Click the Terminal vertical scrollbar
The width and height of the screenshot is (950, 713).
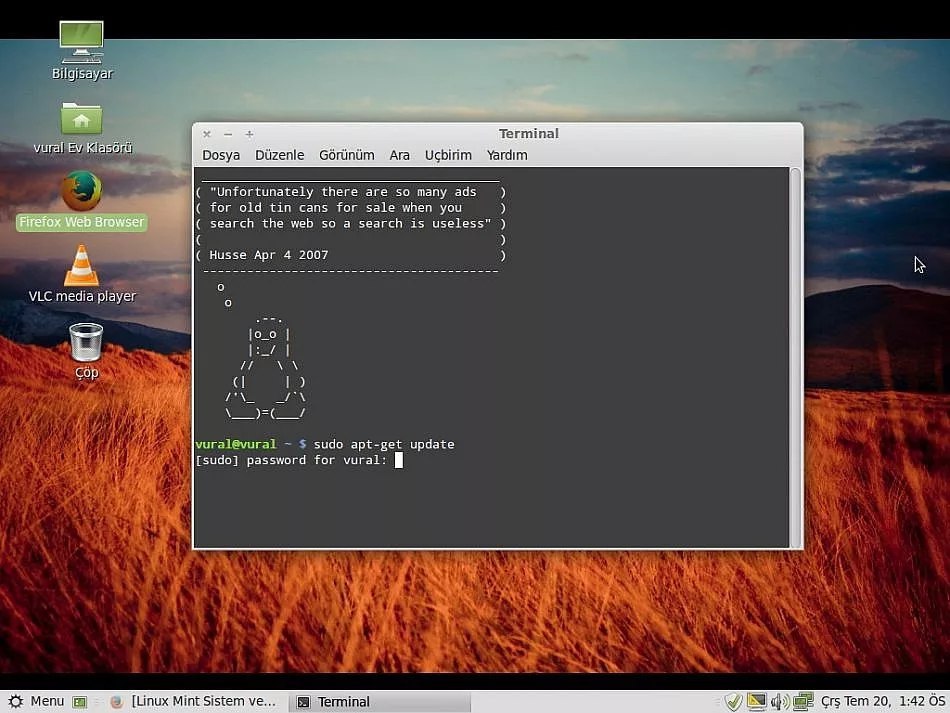click(x=795, y=357)
